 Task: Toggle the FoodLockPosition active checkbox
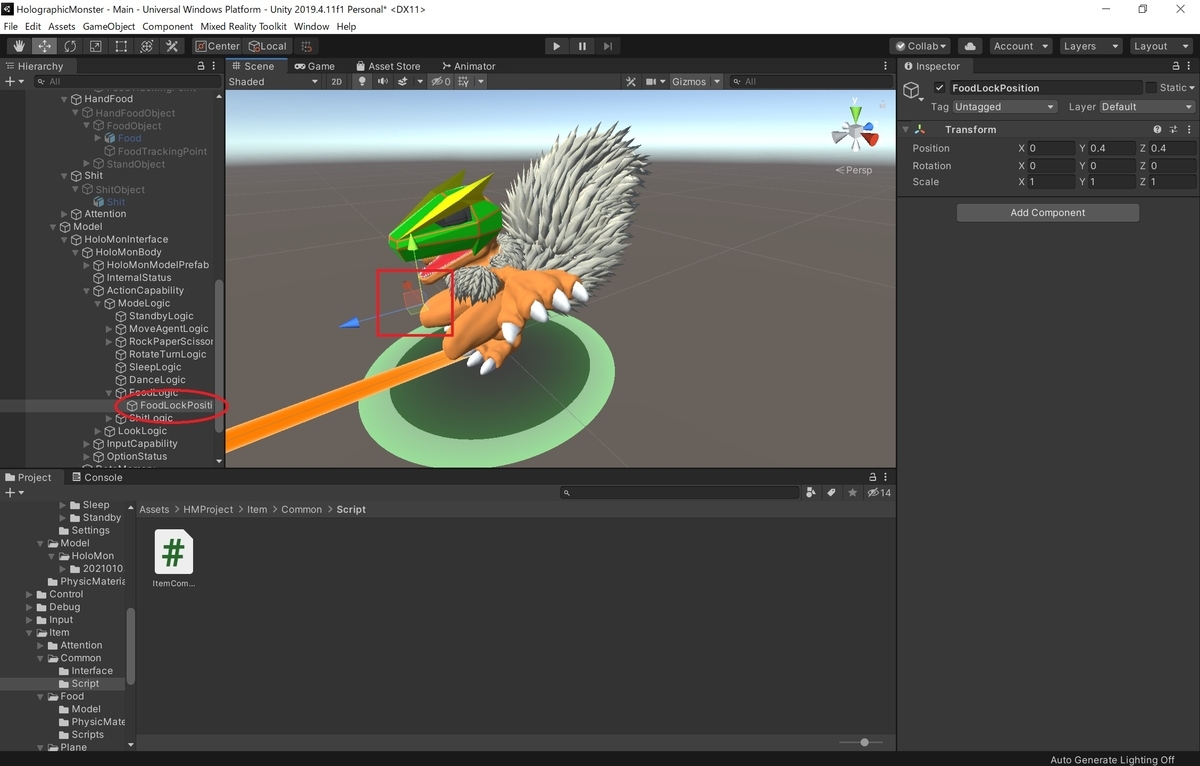(939, 88)
